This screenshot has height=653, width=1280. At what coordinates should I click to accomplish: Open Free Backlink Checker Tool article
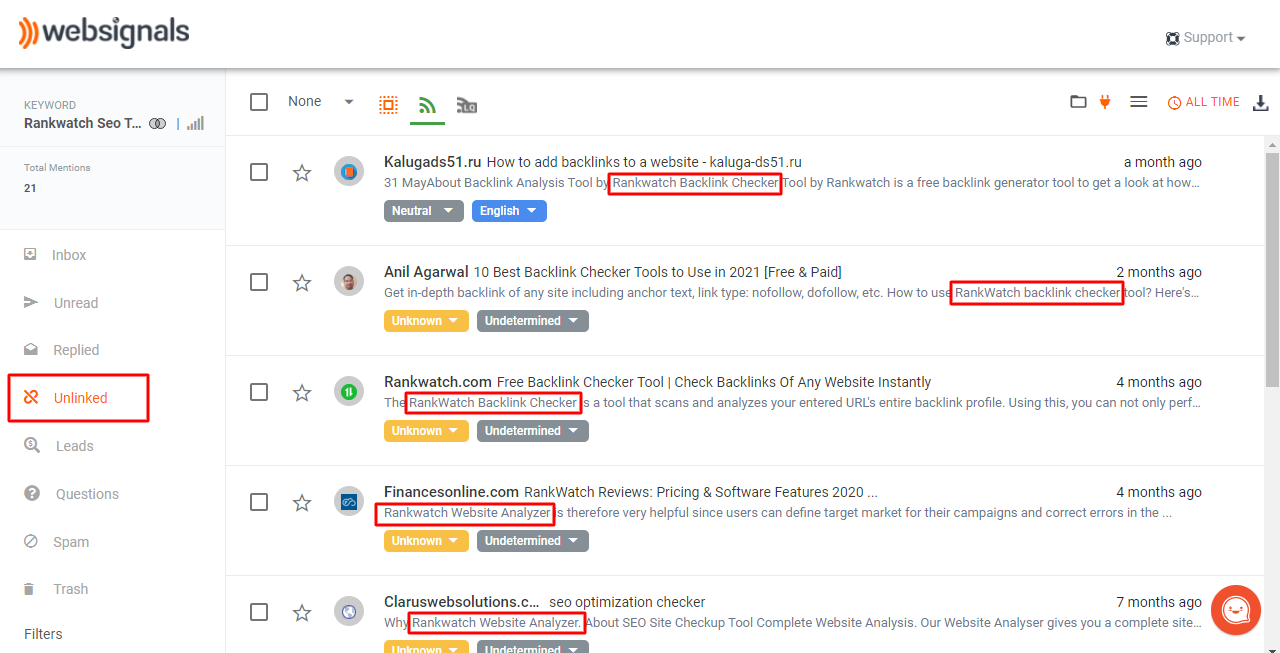pos(714,382)
